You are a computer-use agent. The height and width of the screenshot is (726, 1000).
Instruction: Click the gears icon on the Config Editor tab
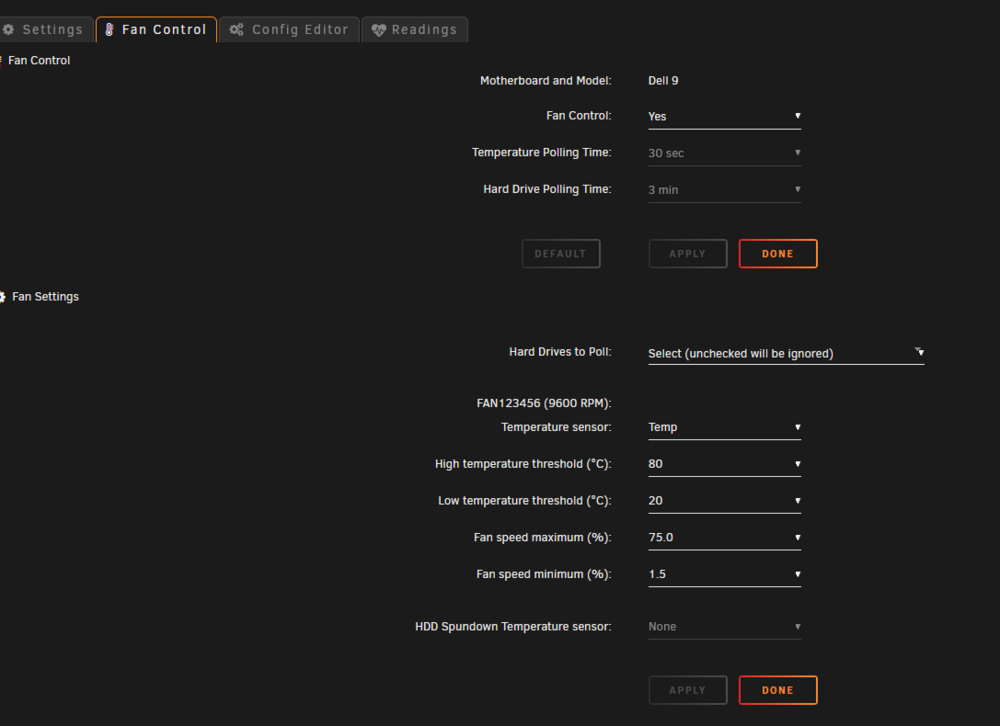[237, 29]
